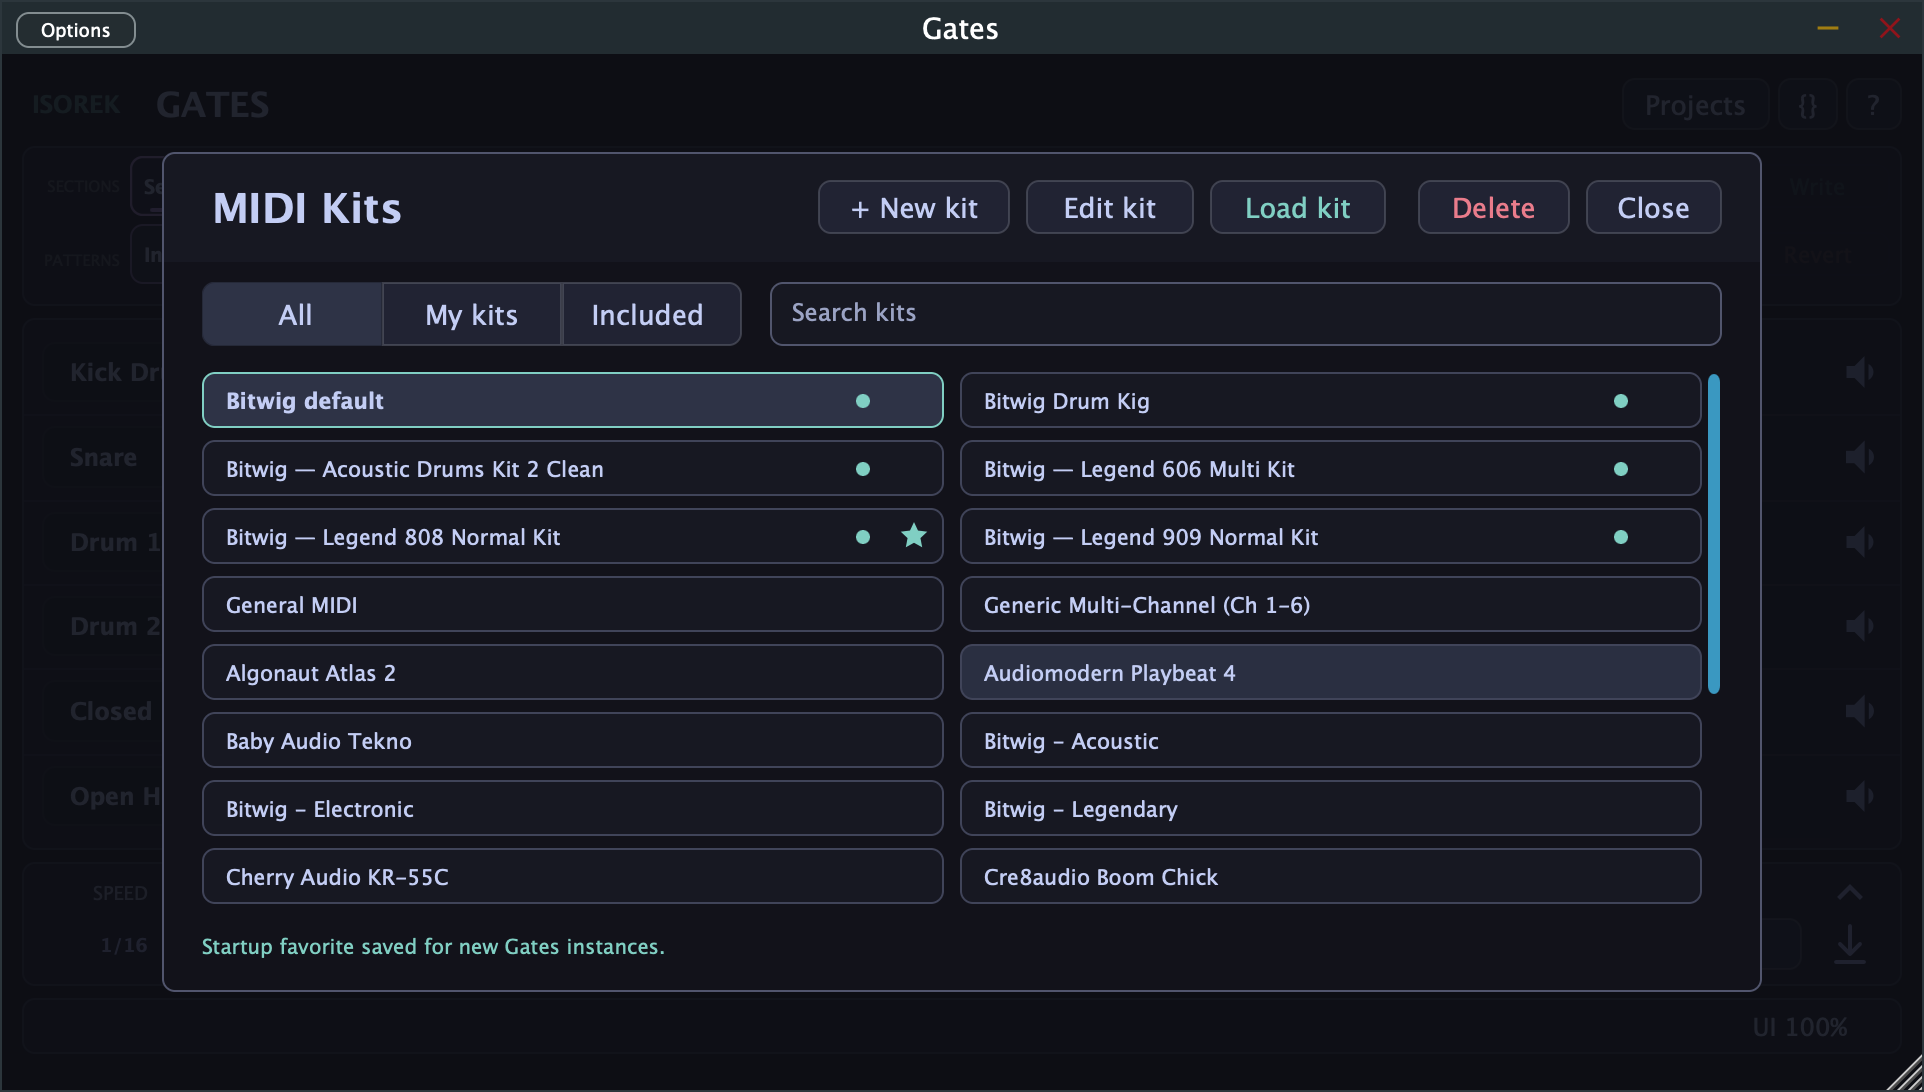The height and width of the screenshot is (1092, 1924).
Task: Select the Baby Audio Tekno kit
Action: (x=573, y=740)
